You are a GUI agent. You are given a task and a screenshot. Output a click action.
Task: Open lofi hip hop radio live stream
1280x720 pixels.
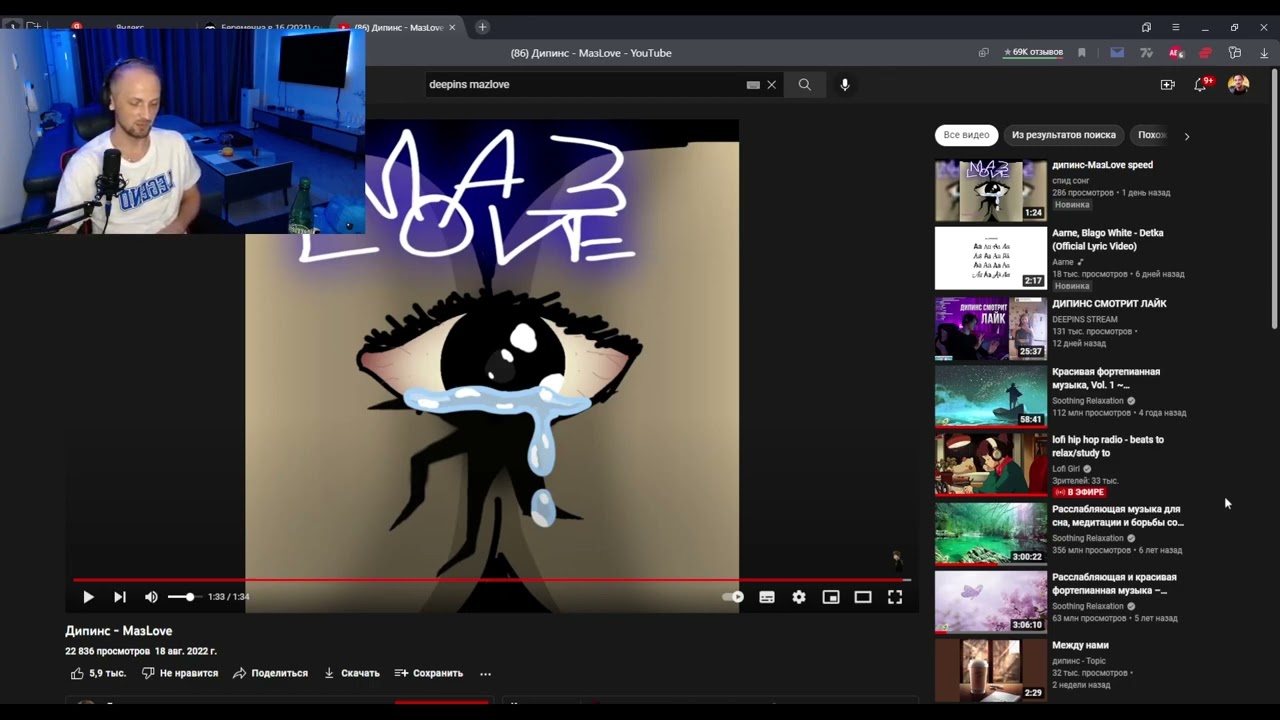pyautogui.click(x=1108, y=446)
